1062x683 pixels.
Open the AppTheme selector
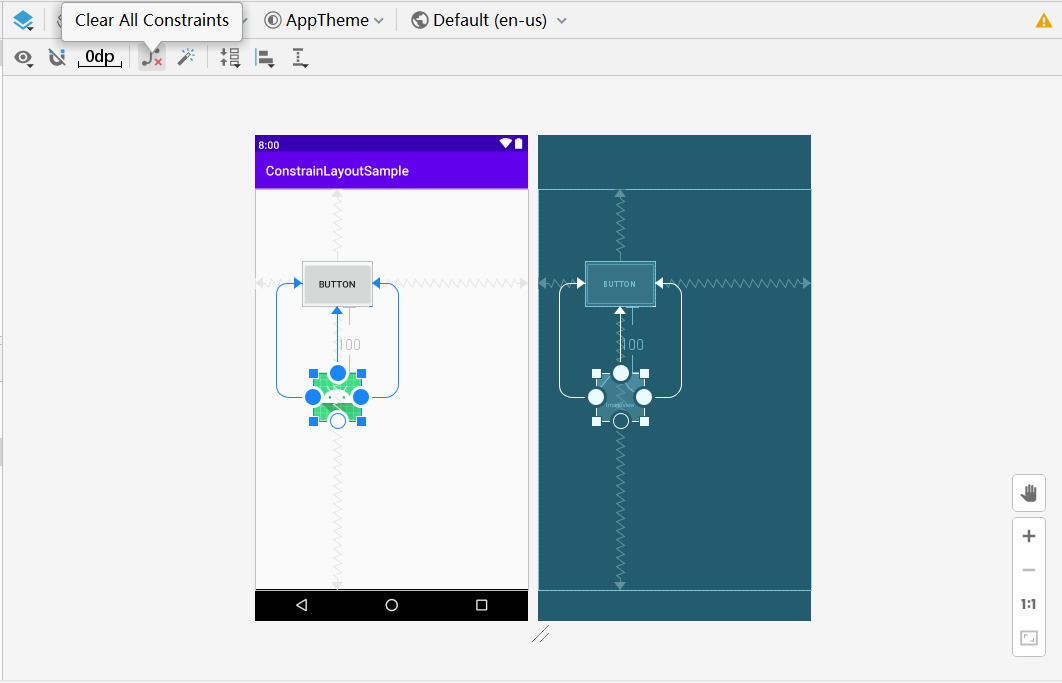click(x=324, y=20)
